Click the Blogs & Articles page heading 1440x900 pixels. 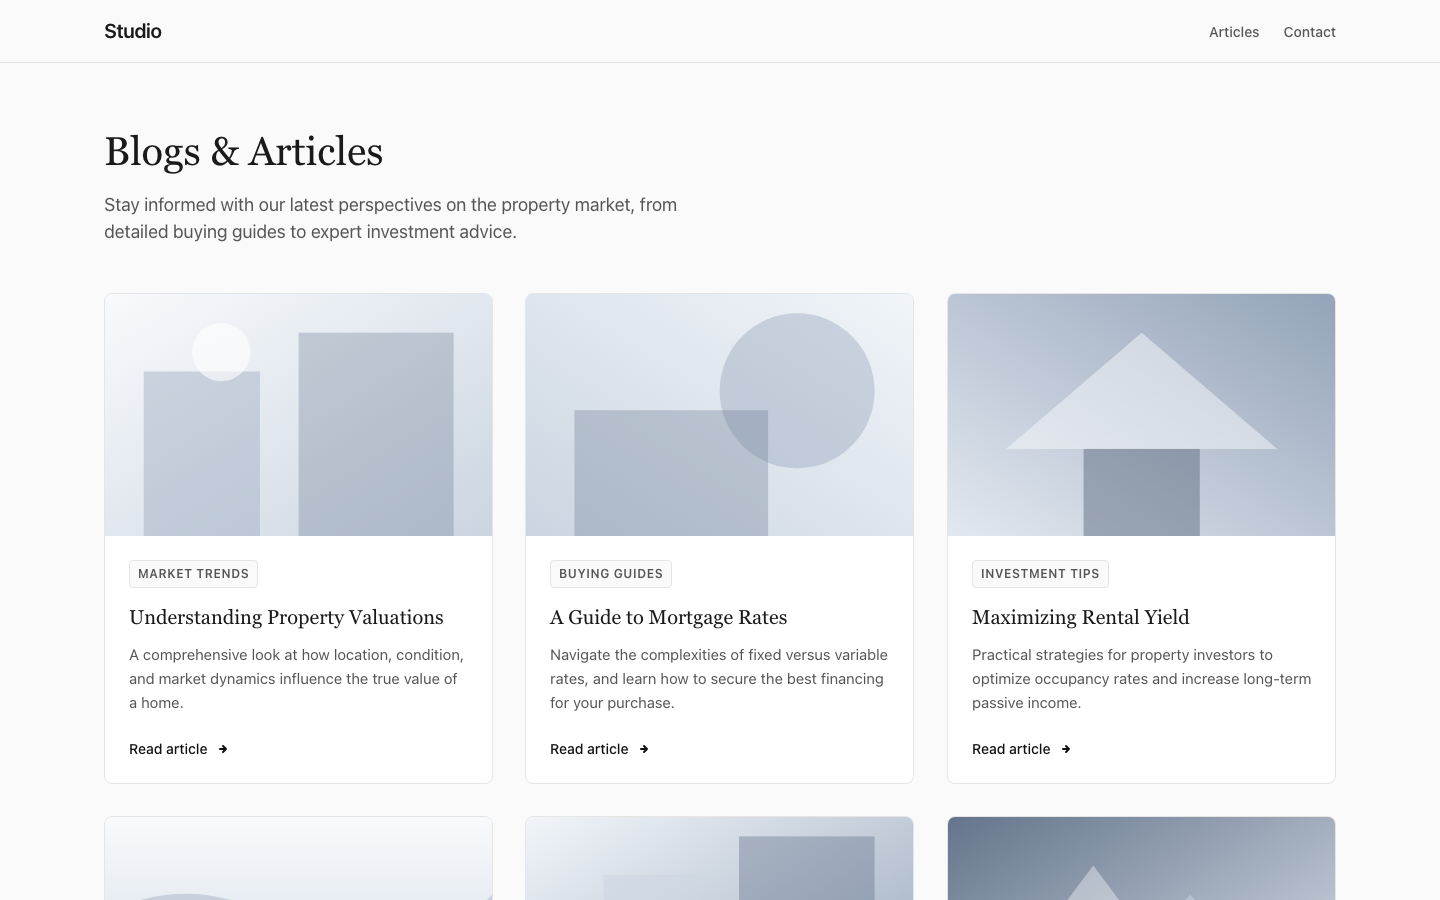click(244, 151)
